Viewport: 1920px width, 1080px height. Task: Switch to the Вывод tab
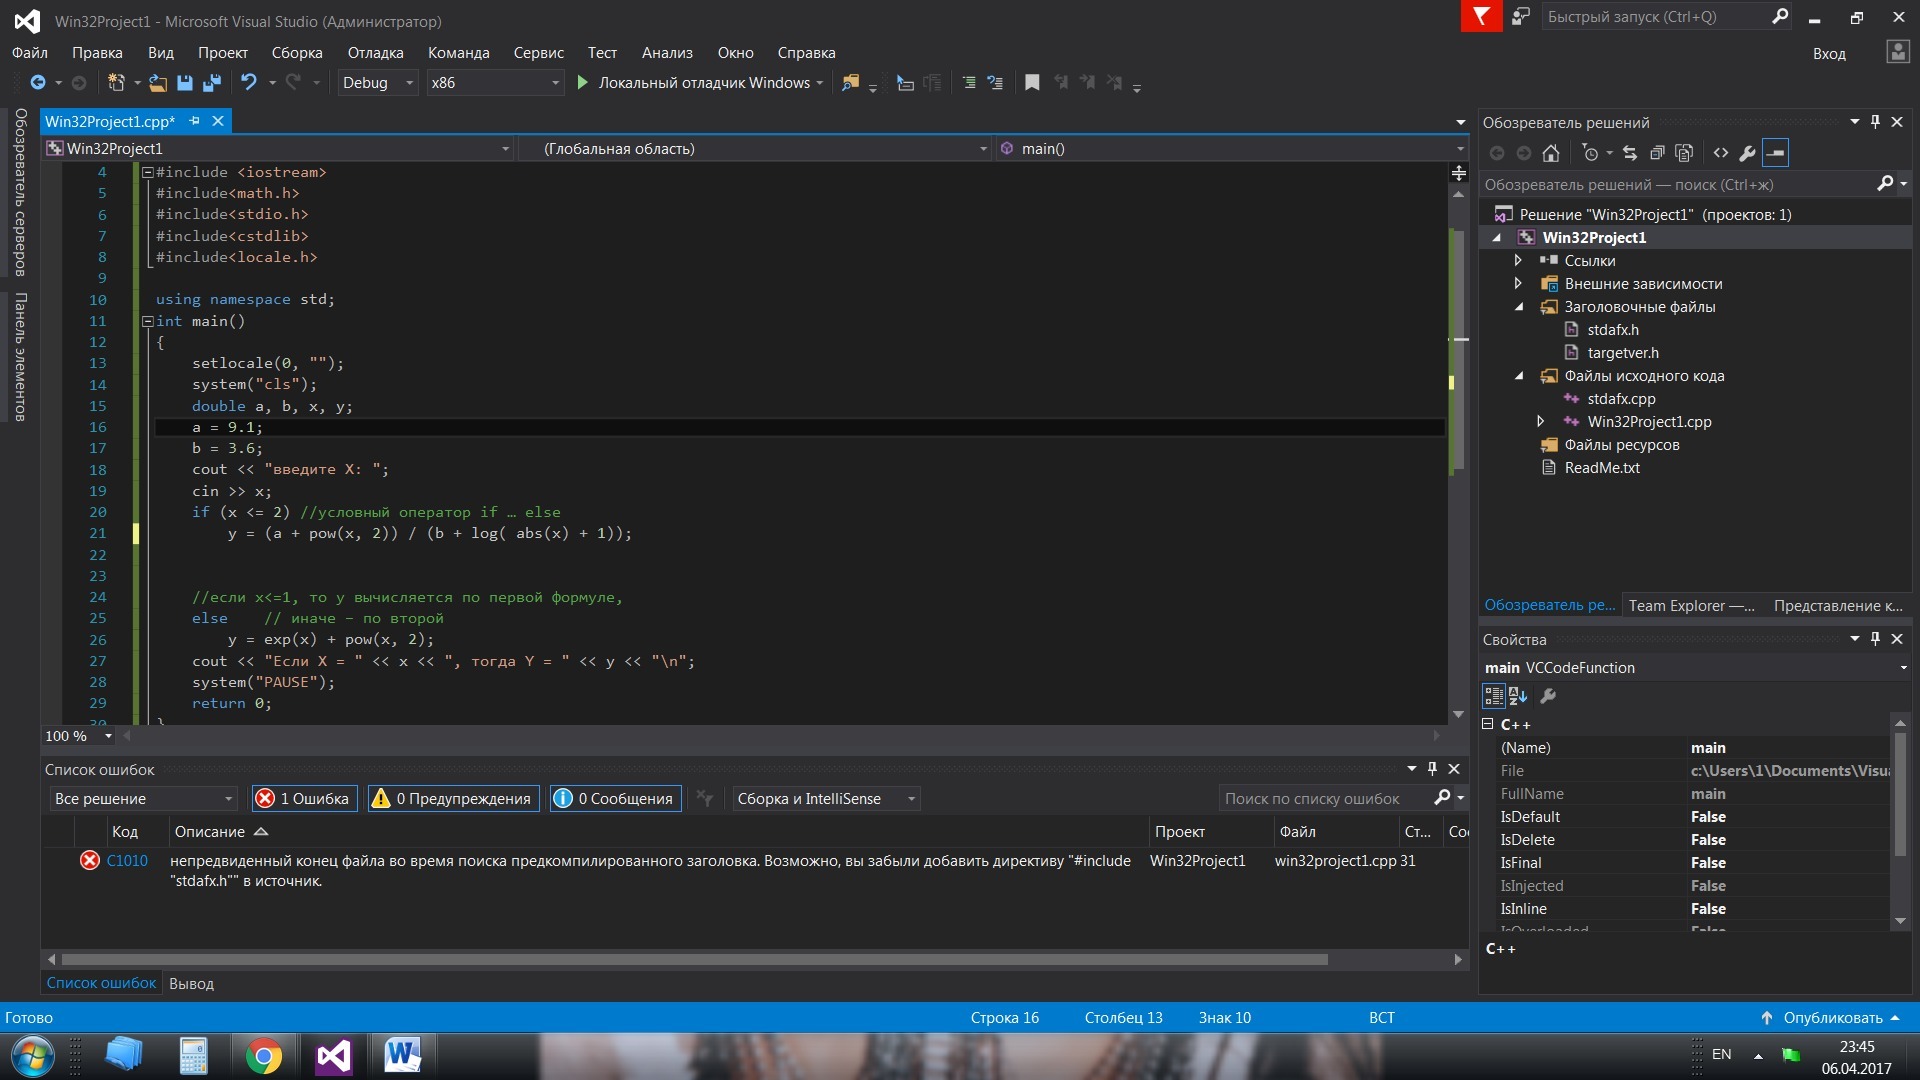pyautogui.click(x=191, y=984)
